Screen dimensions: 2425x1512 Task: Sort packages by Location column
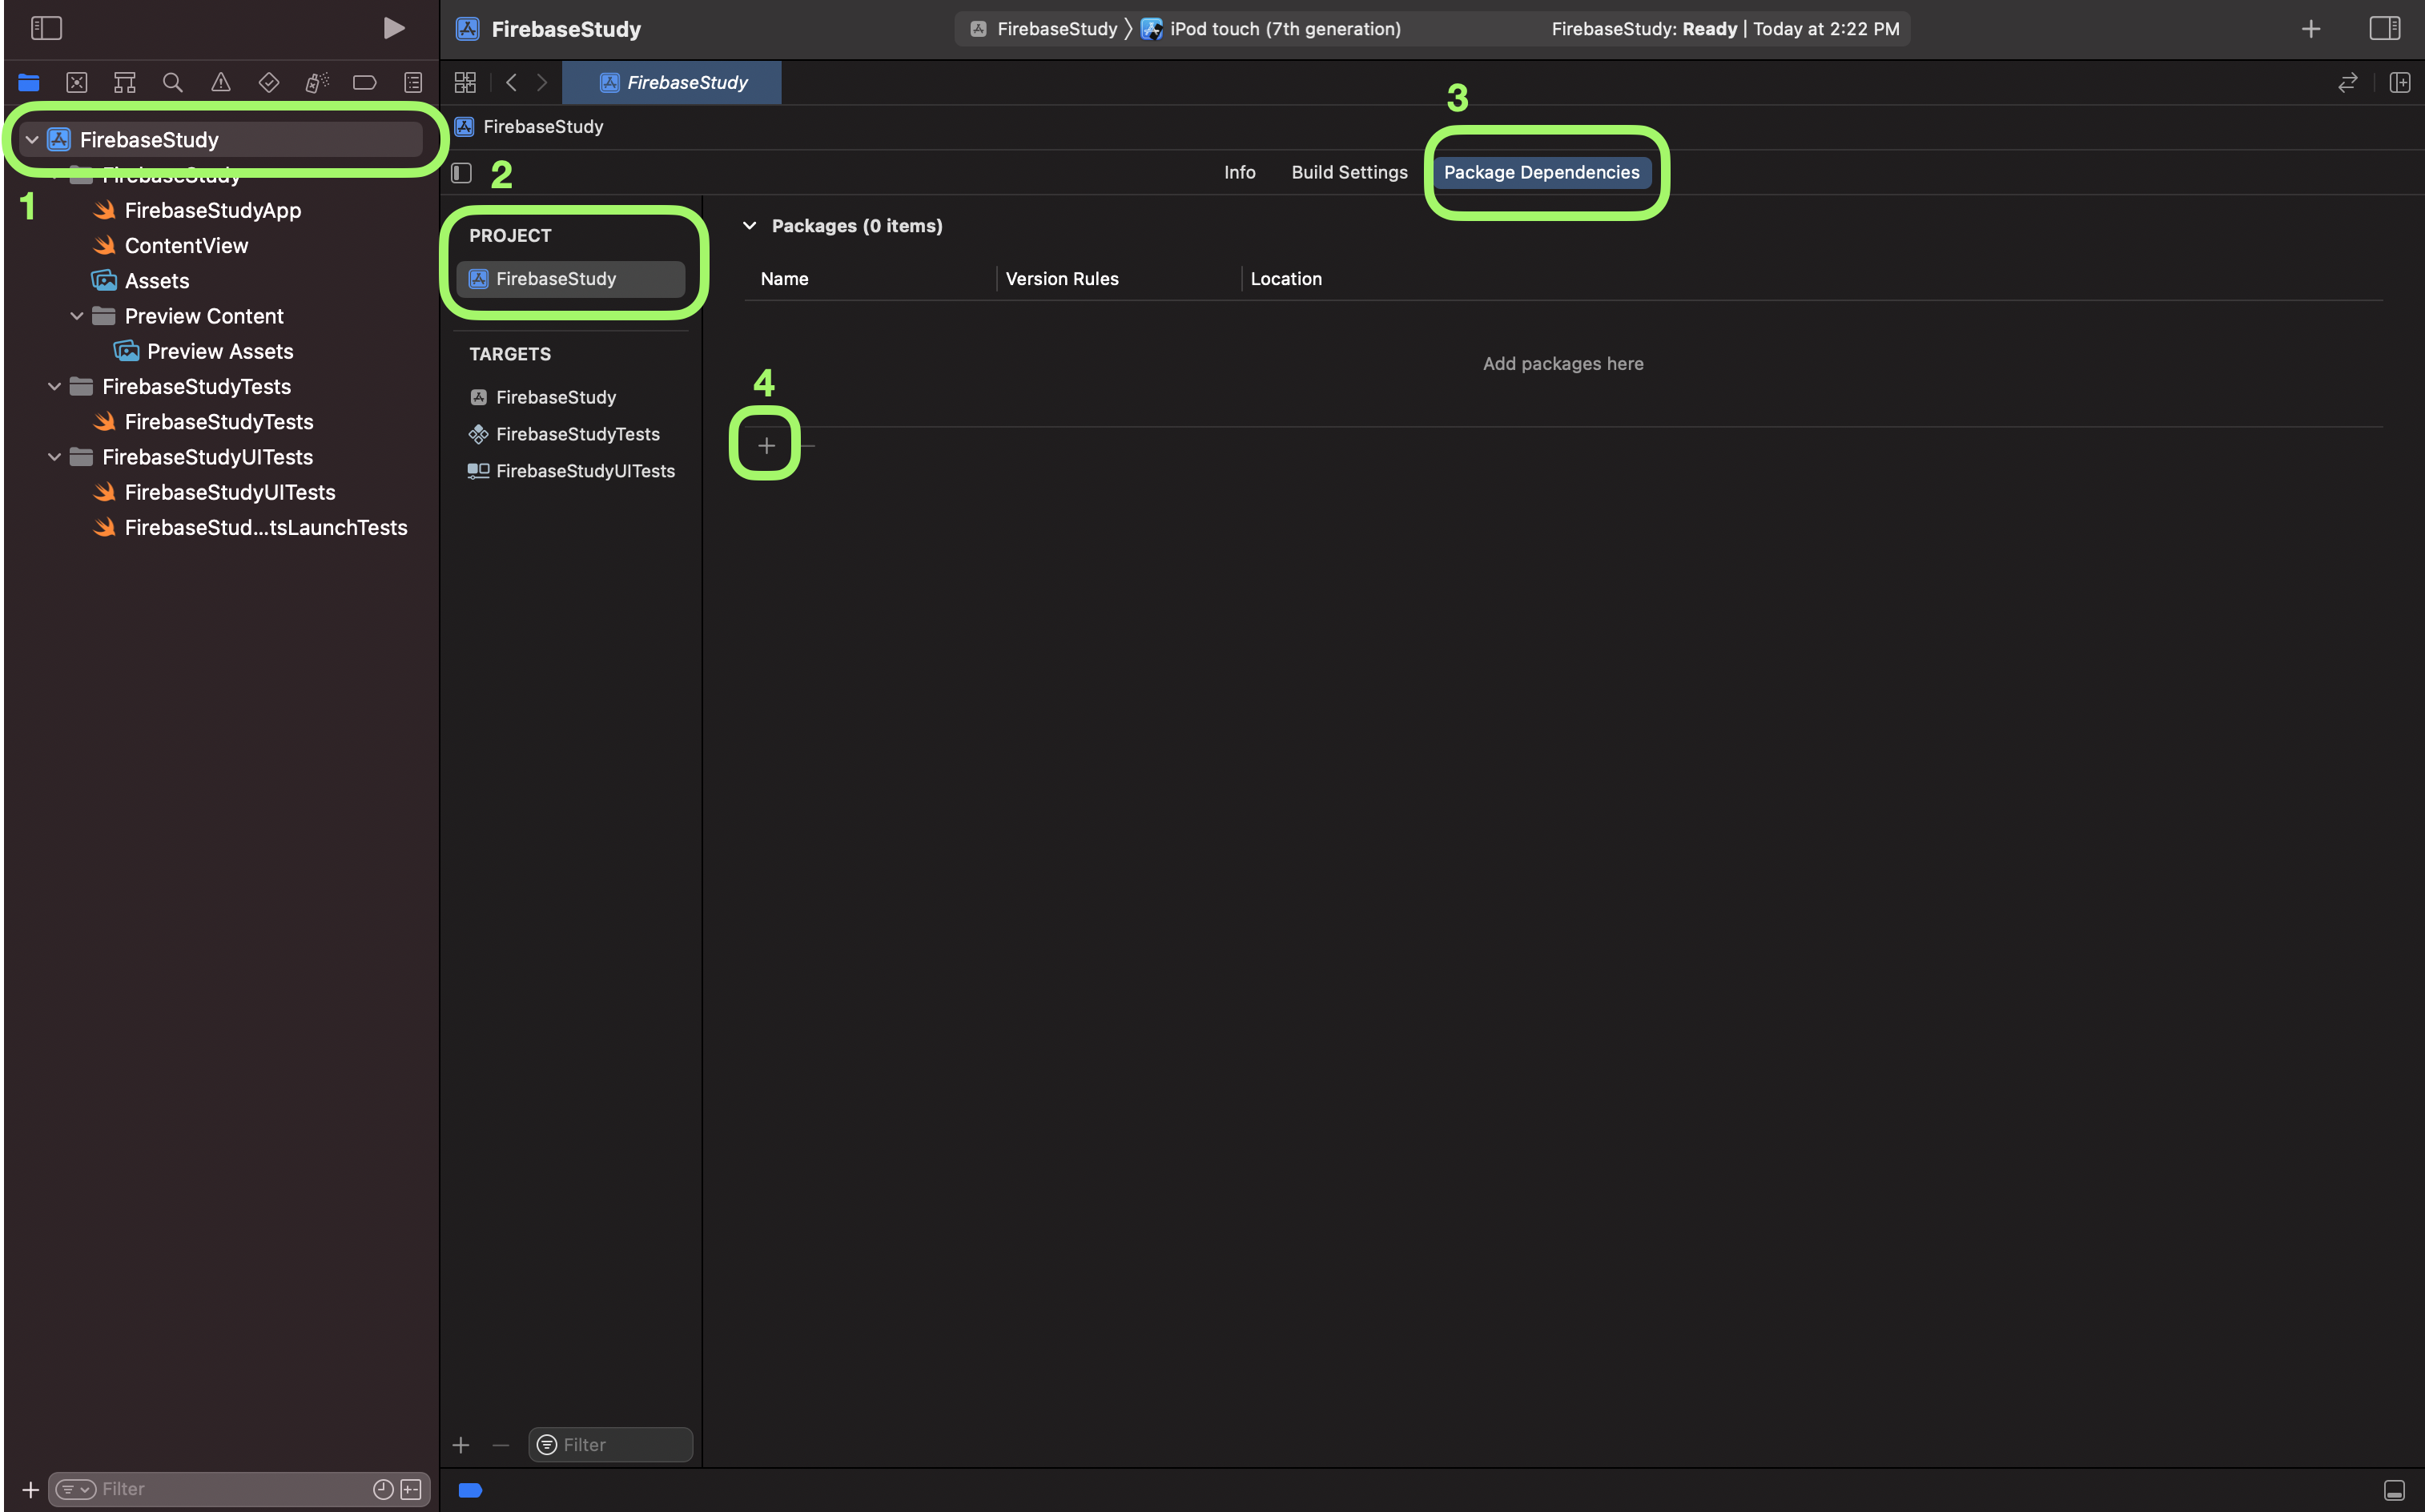(x=1286, y=279)
